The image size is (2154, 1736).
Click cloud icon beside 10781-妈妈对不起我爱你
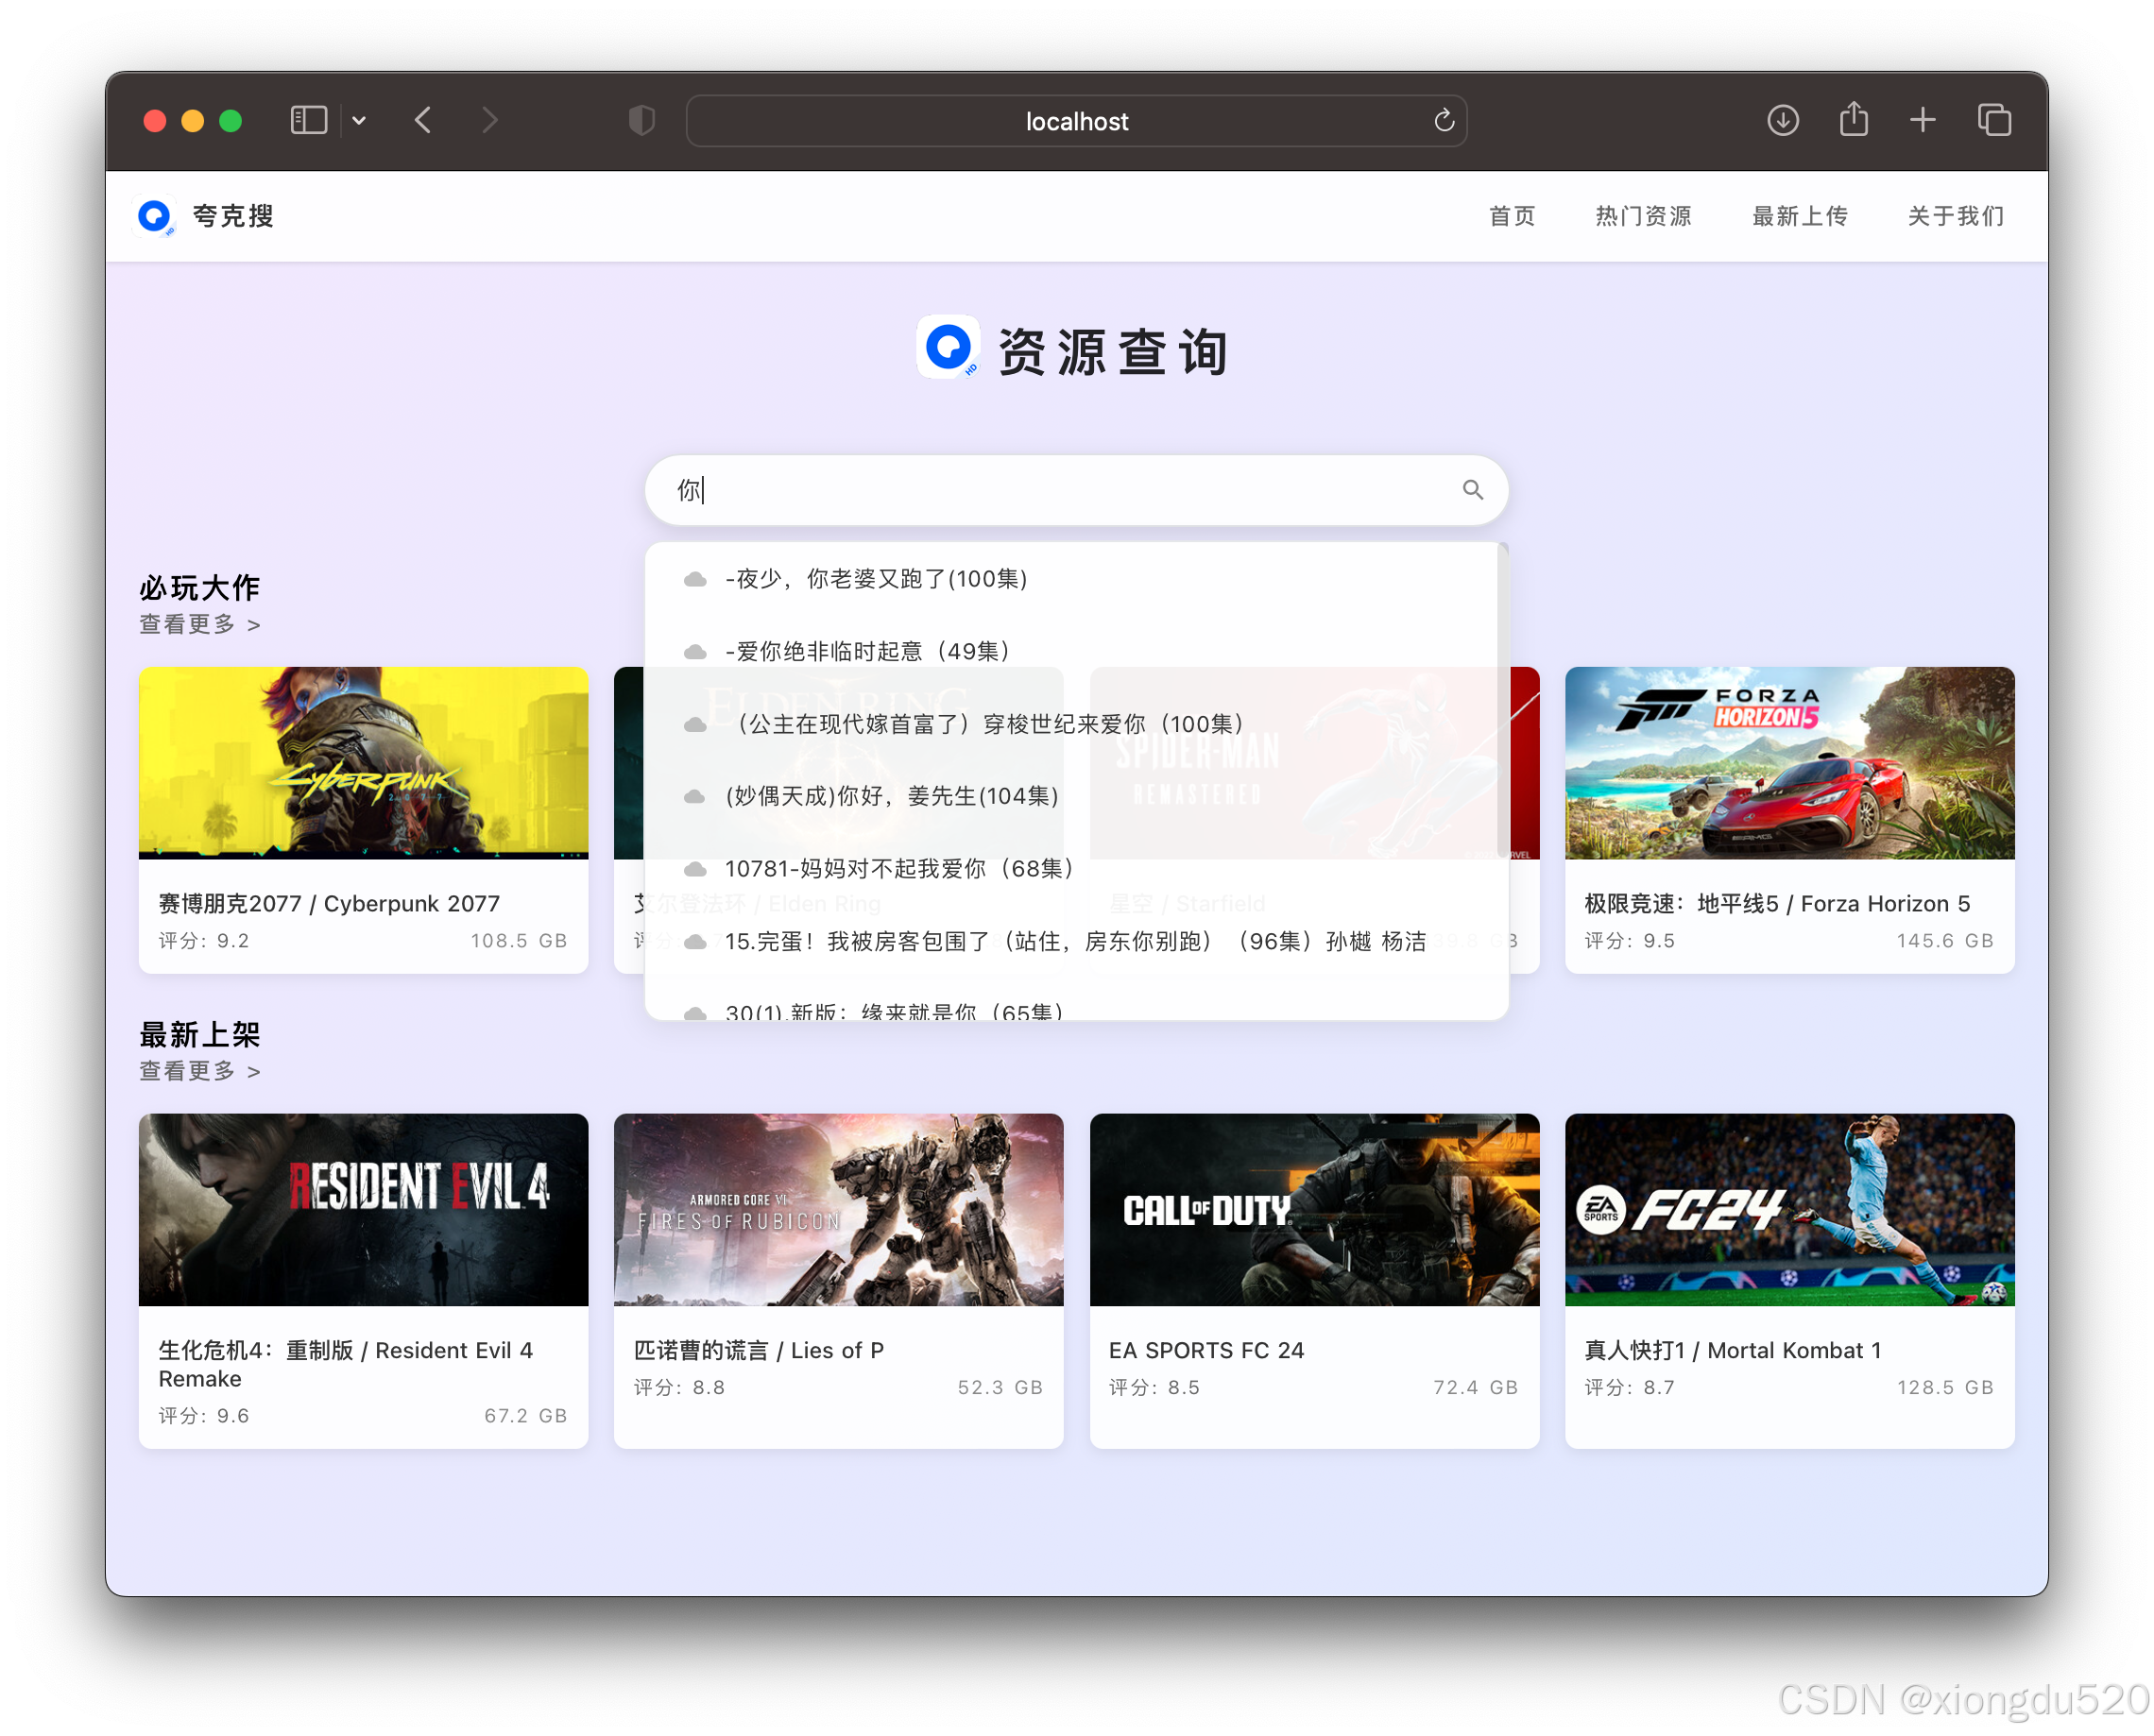(695, 869)
